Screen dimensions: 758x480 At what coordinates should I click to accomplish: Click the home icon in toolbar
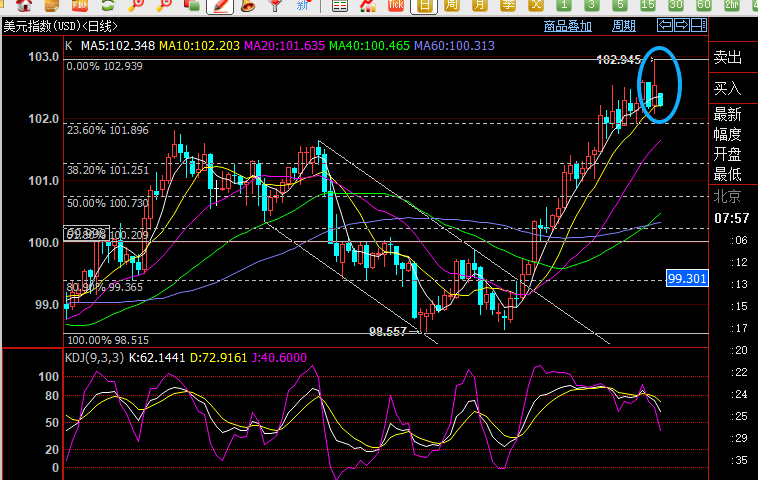[x=24, y=5]
